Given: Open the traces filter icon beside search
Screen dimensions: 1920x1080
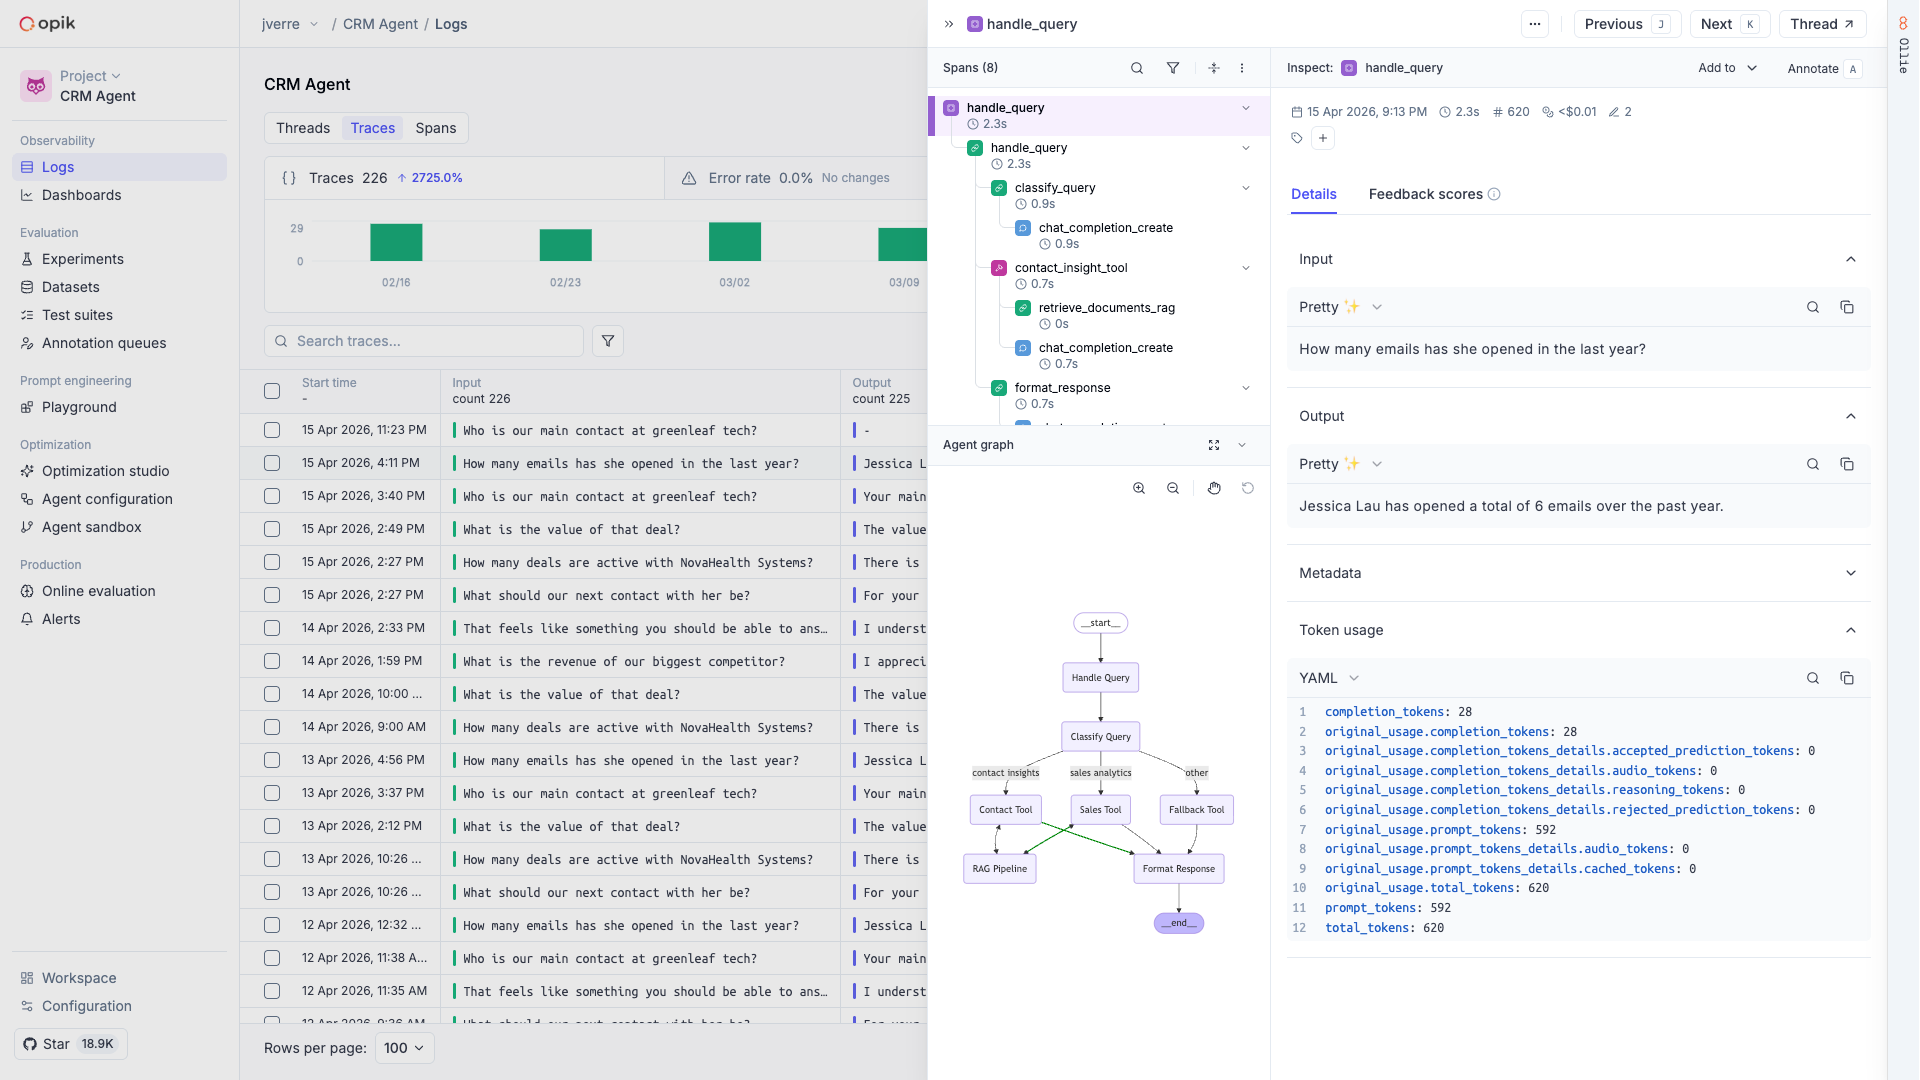Looking at the screenshot, I should coord(607,341).
